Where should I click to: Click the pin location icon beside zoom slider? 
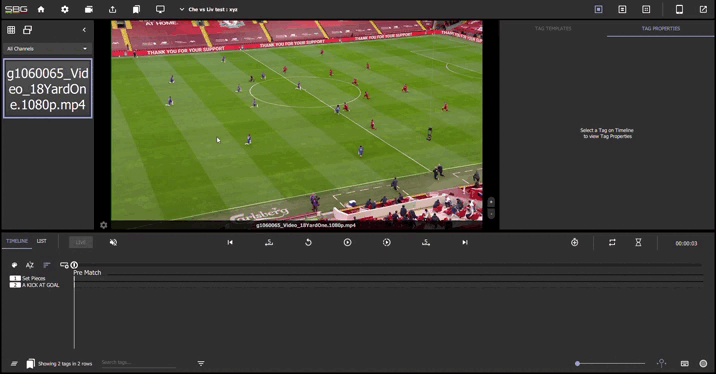661,363
